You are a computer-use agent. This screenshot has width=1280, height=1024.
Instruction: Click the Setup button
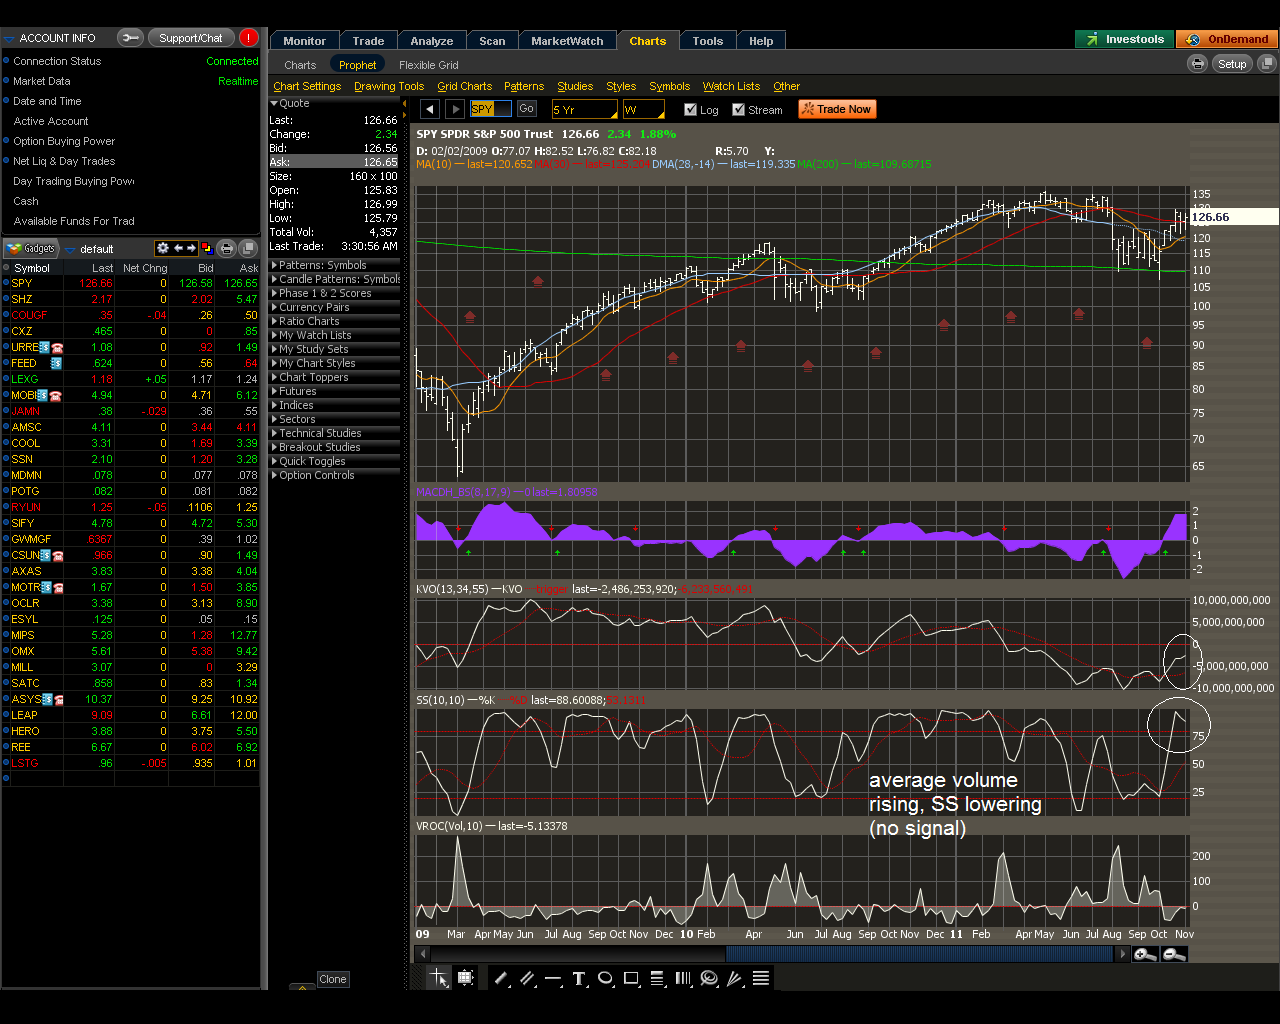tap(1232, 63)
